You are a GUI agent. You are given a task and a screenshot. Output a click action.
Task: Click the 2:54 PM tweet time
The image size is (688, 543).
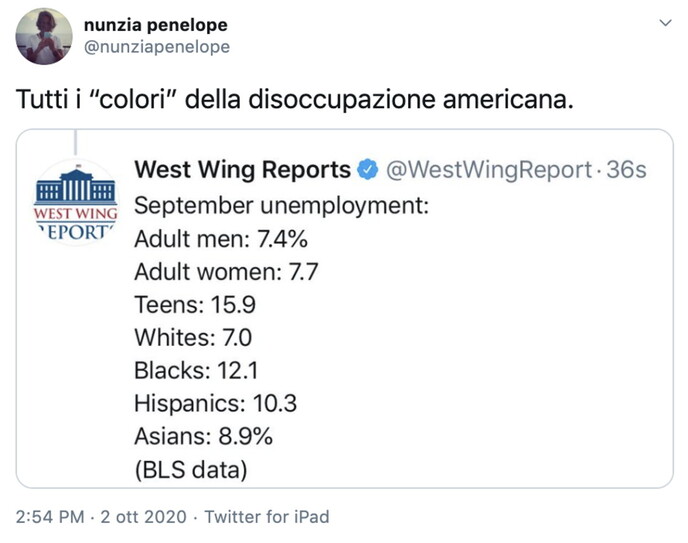48,517
